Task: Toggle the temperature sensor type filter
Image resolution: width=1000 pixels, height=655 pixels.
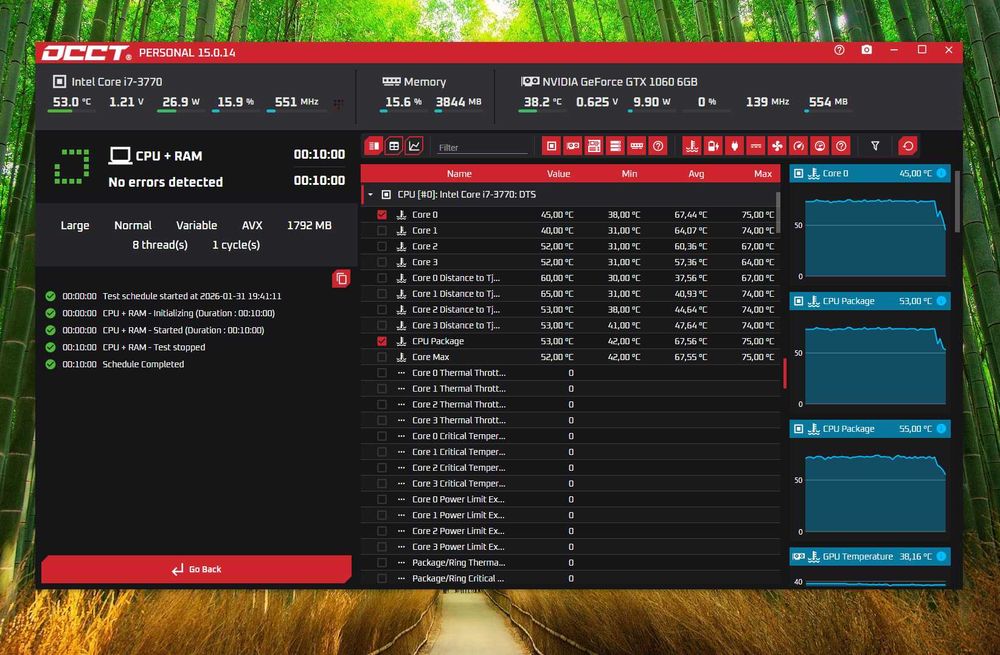Action: [x=692, y=146]
